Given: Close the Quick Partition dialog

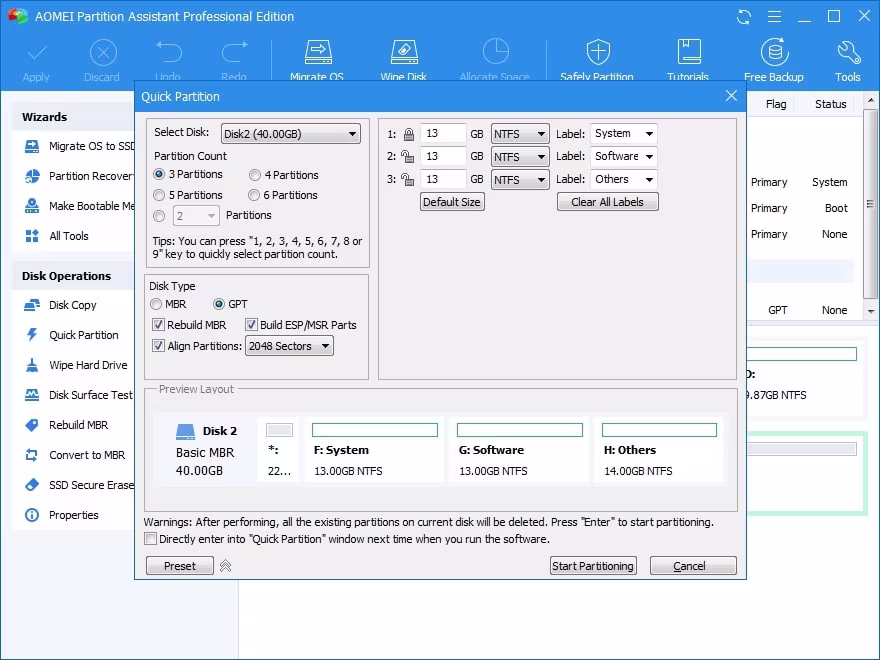Looking at the screenshot, I should click(x=731, y=96).
